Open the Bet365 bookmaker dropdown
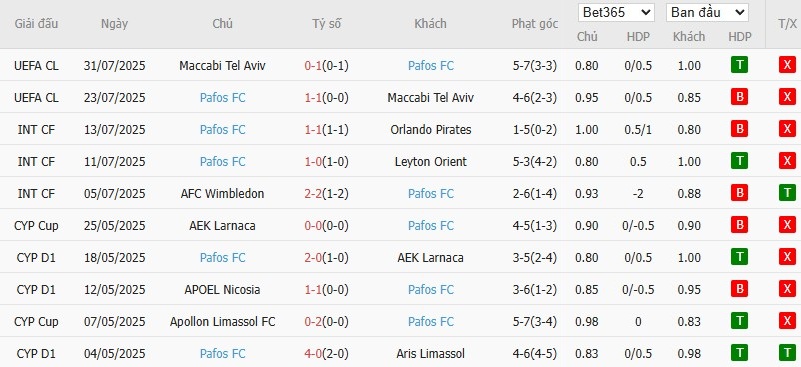 (616, 13)
